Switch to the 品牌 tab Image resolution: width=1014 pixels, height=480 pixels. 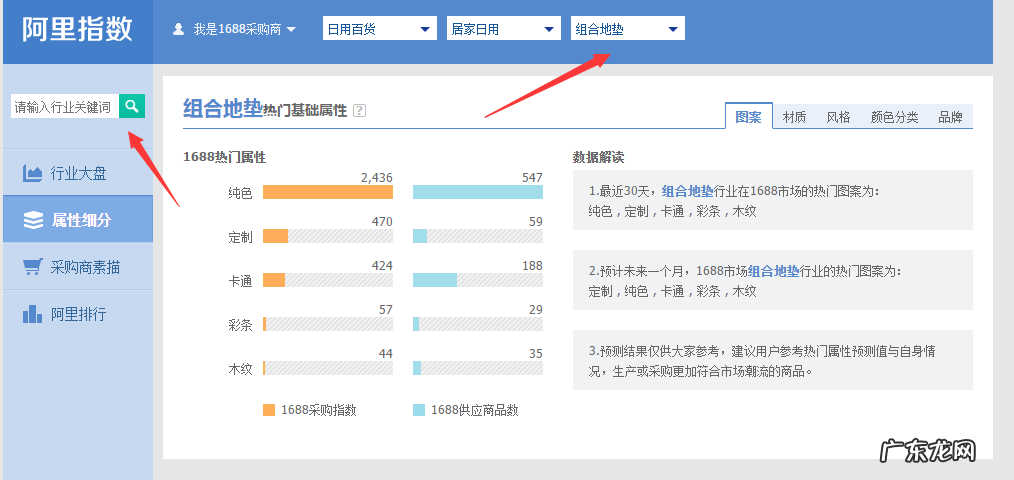[x=951, y=117]
